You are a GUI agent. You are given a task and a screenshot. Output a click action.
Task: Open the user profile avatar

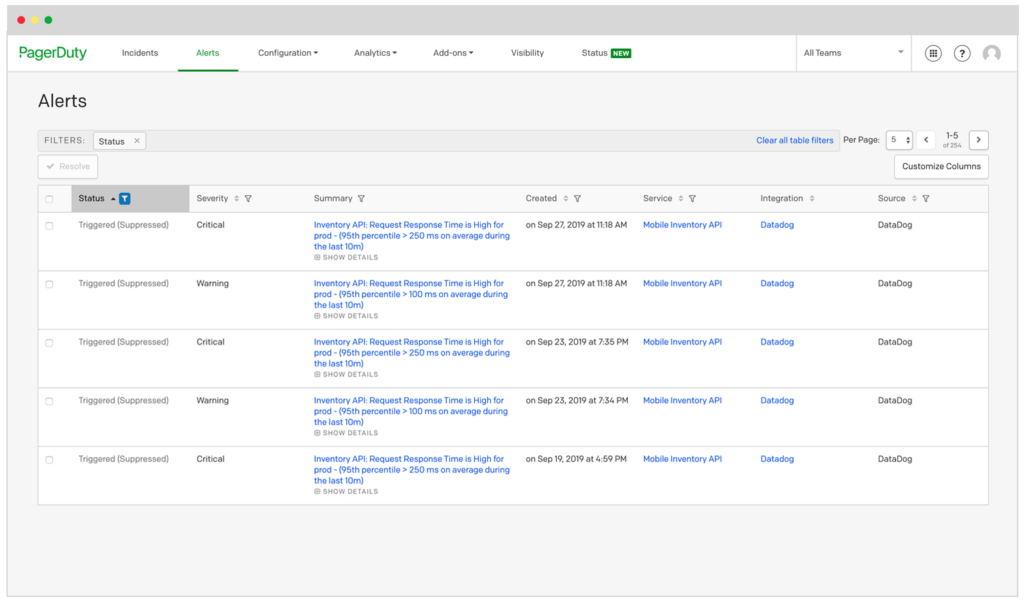click(x=991, y=54)
